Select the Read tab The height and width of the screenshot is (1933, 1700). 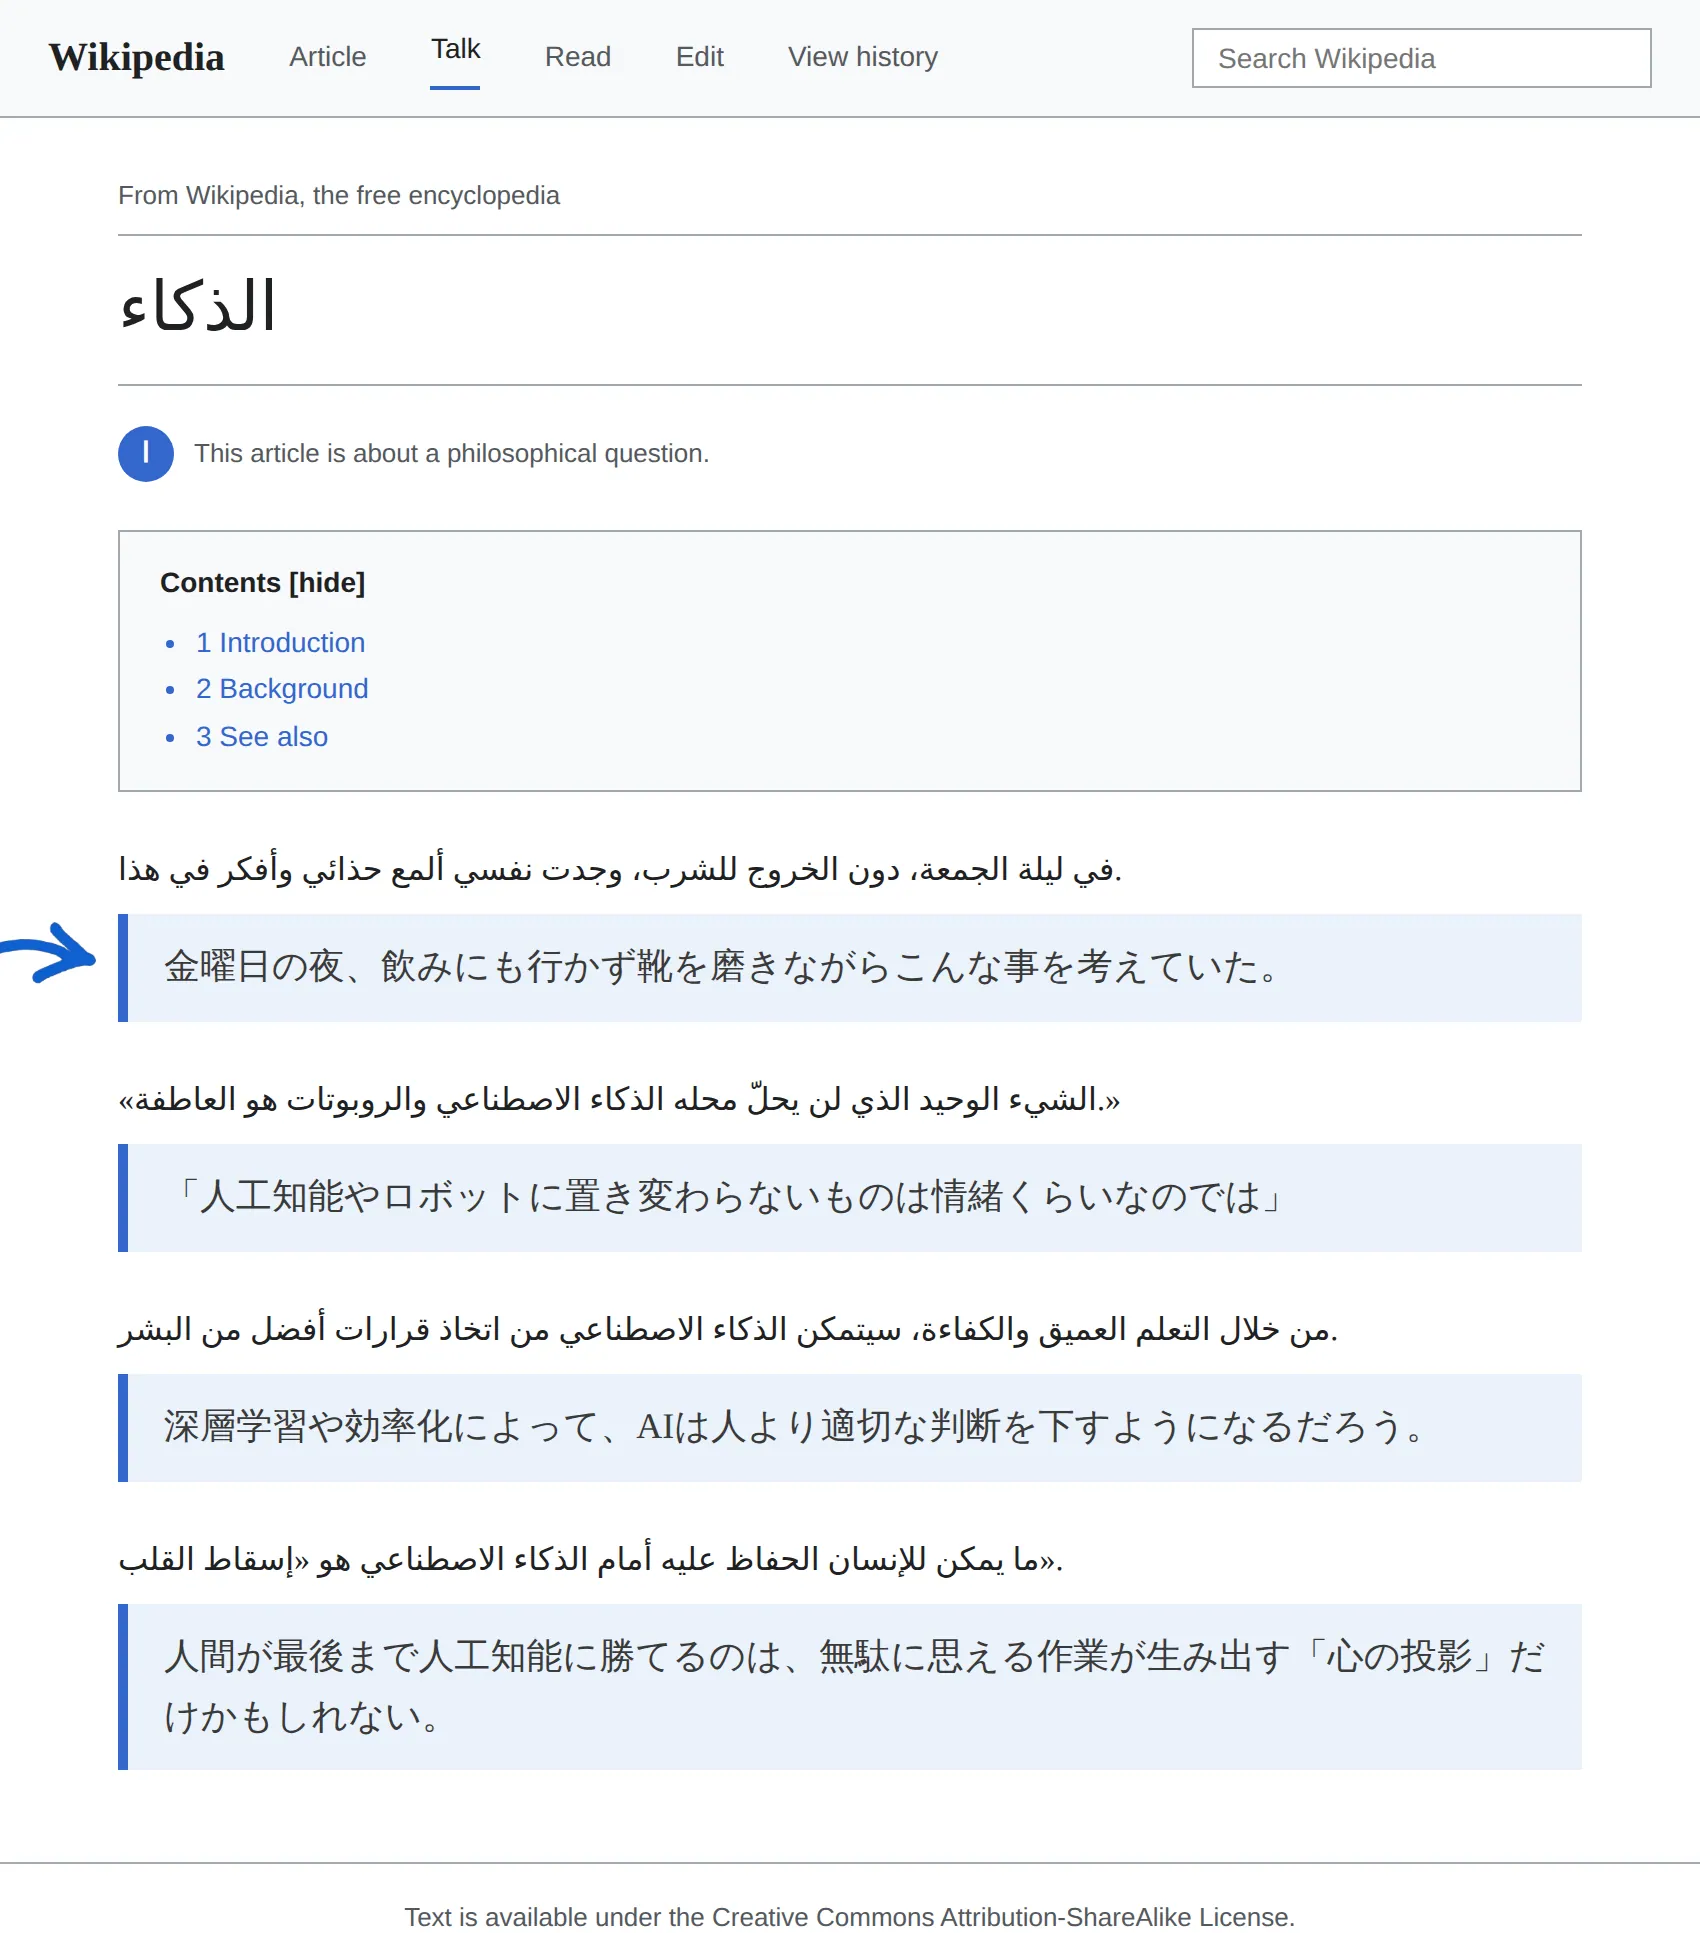click(577, 57)
